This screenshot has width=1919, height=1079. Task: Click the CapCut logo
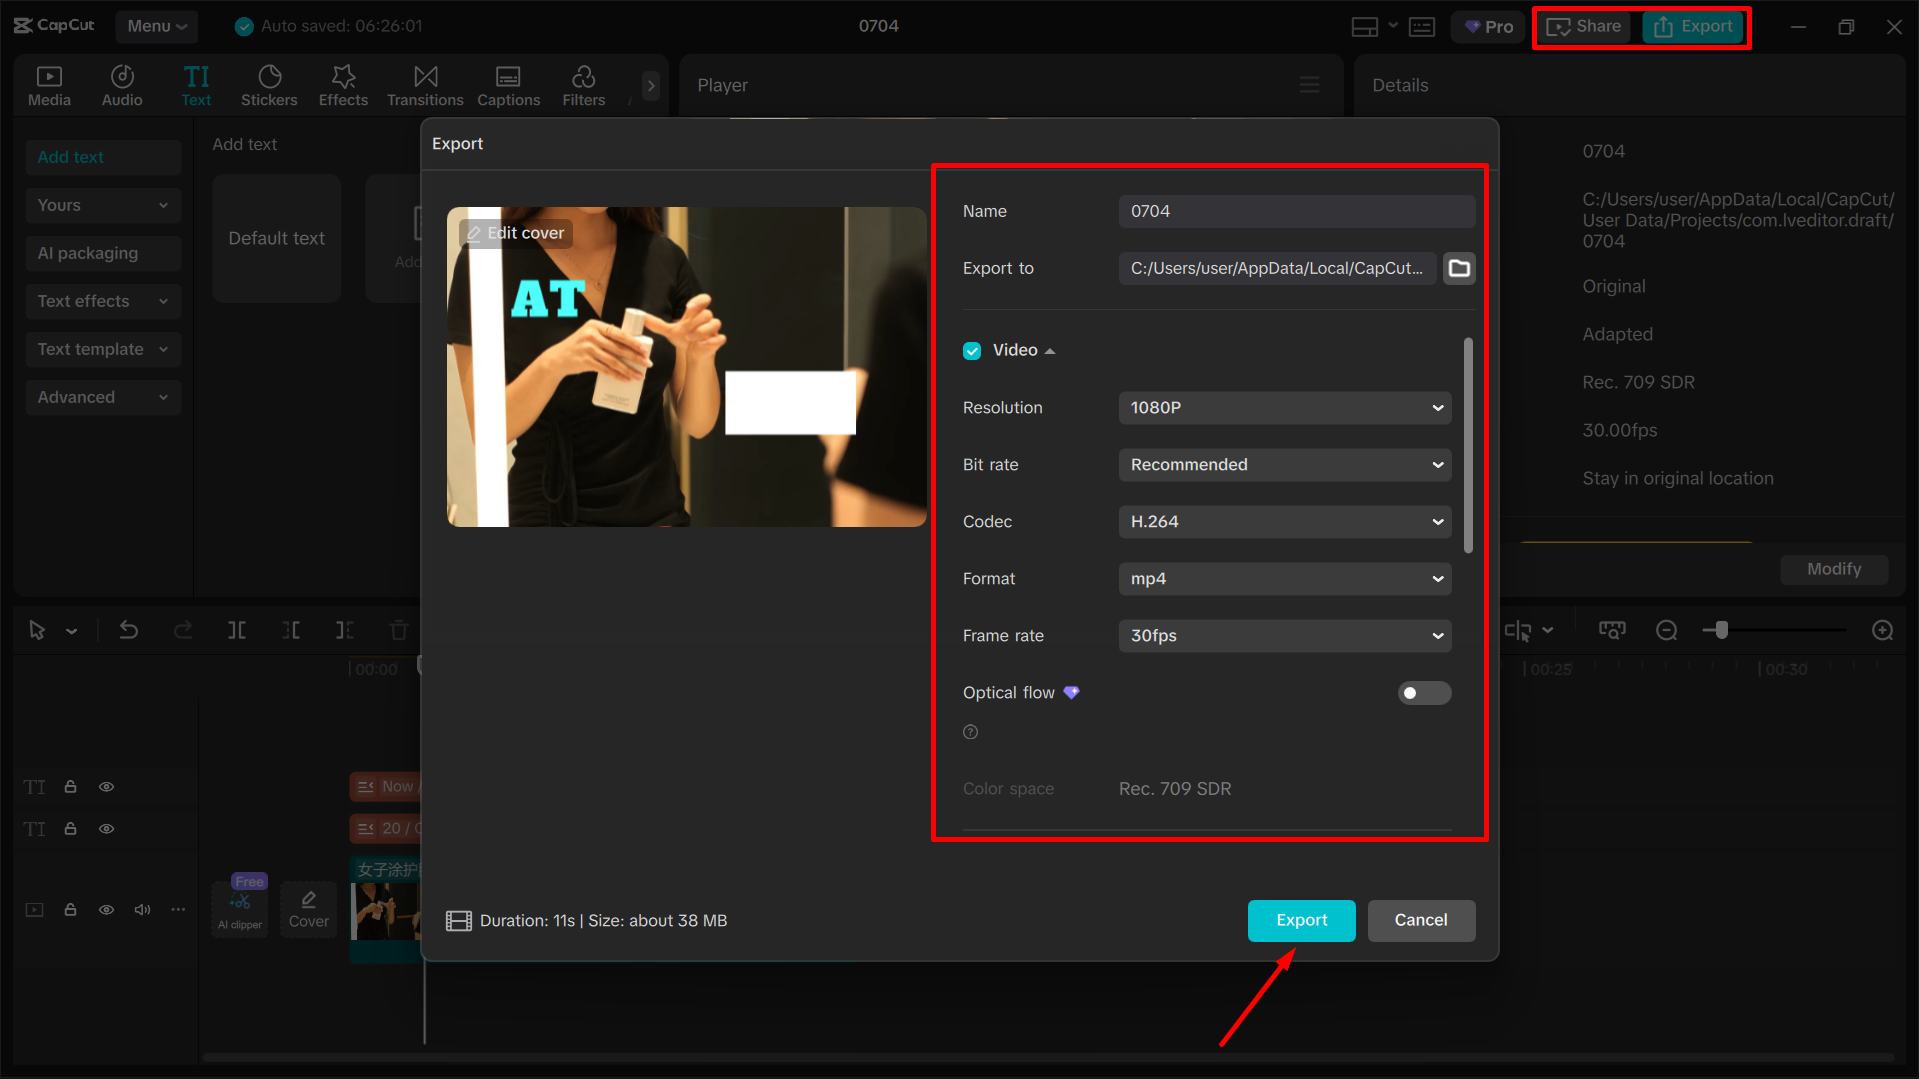tap(54, 26)
